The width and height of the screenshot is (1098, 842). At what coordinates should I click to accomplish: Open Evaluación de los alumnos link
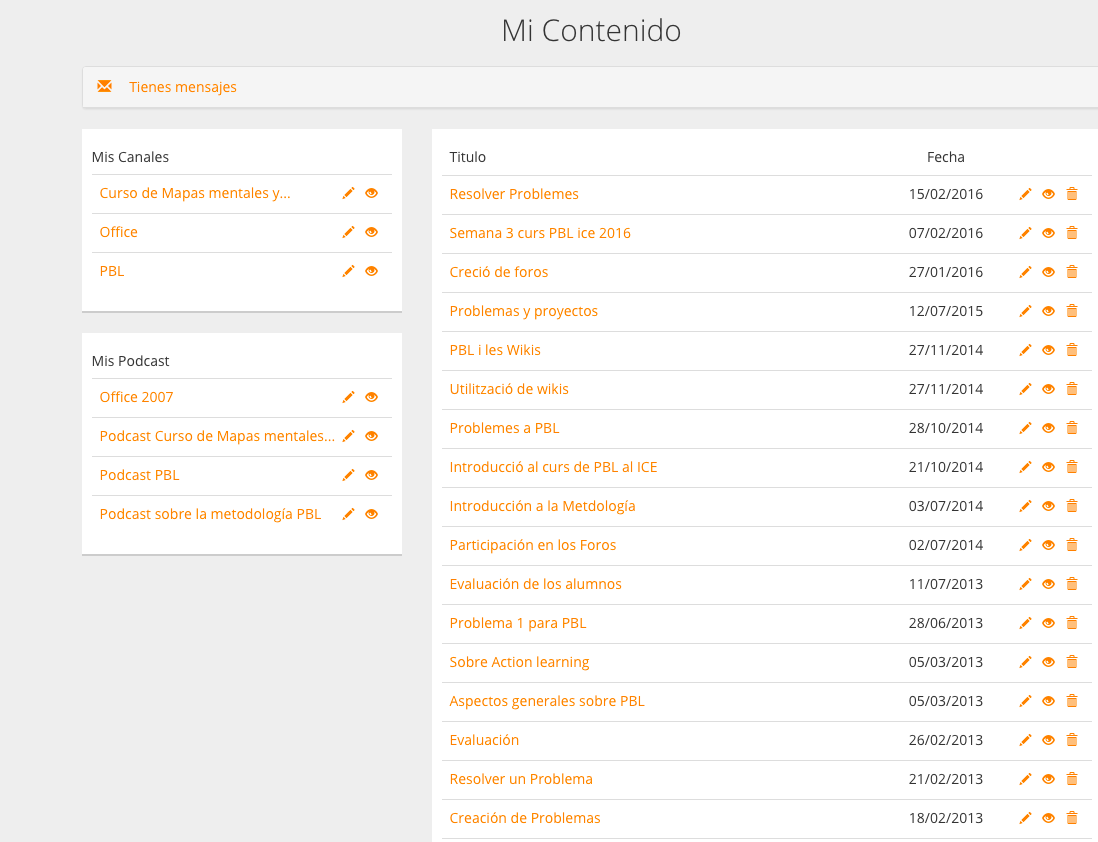tap(536, 584)
